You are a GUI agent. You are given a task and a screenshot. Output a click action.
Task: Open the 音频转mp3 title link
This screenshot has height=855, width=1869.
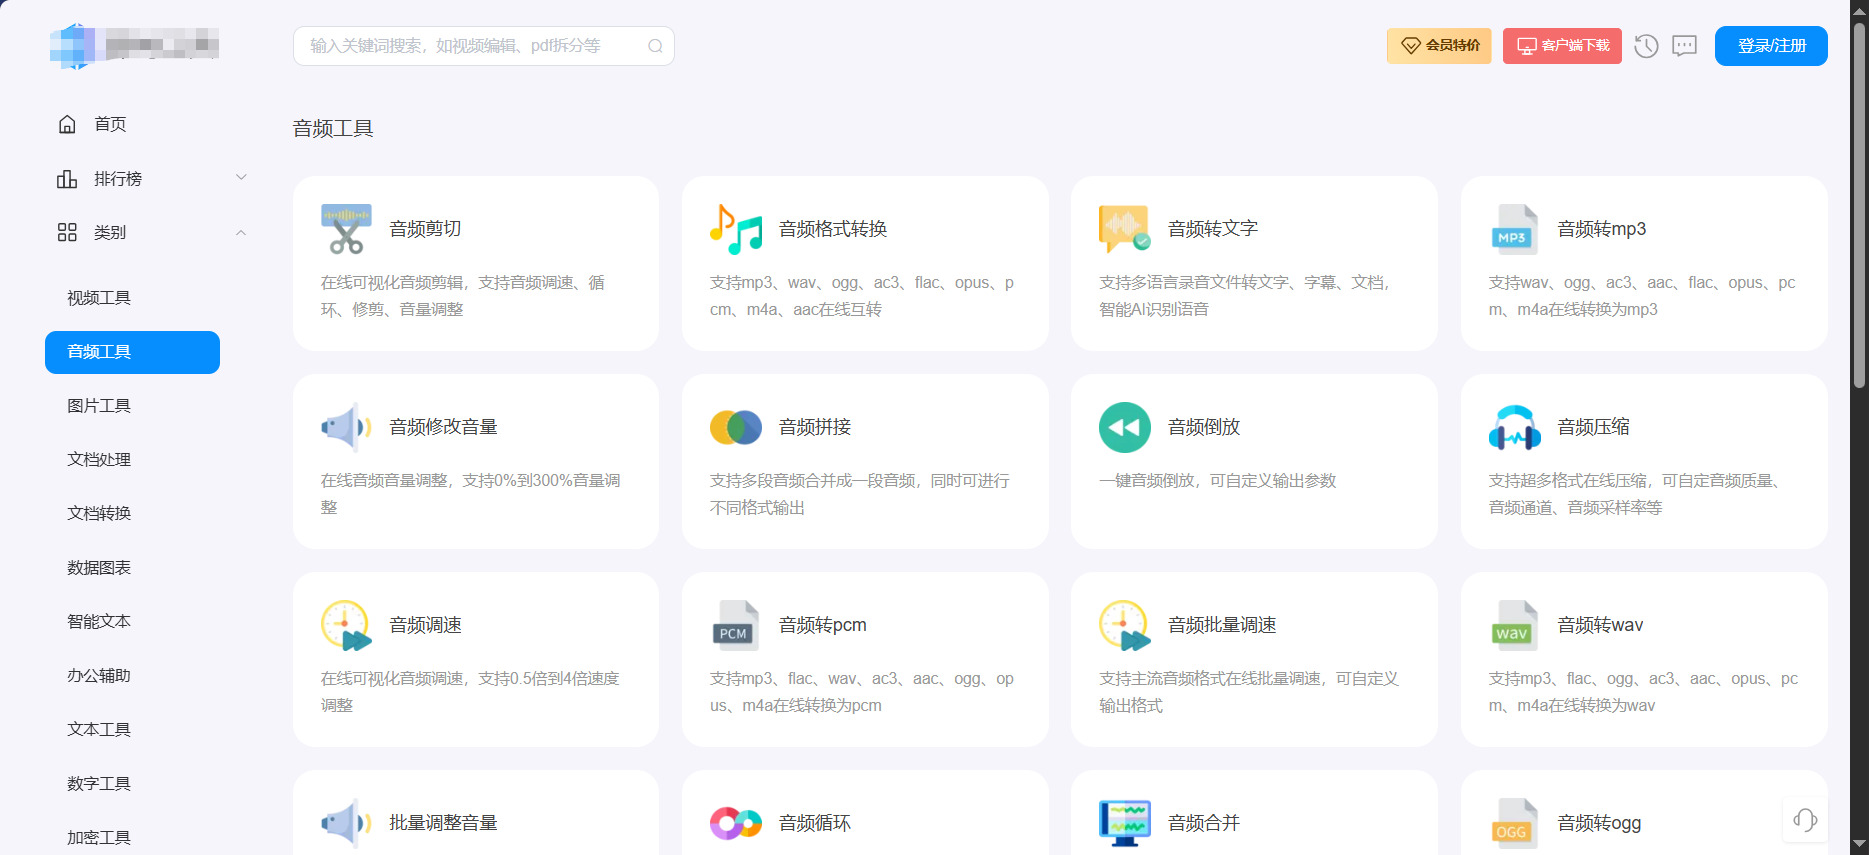(1602, 229)
